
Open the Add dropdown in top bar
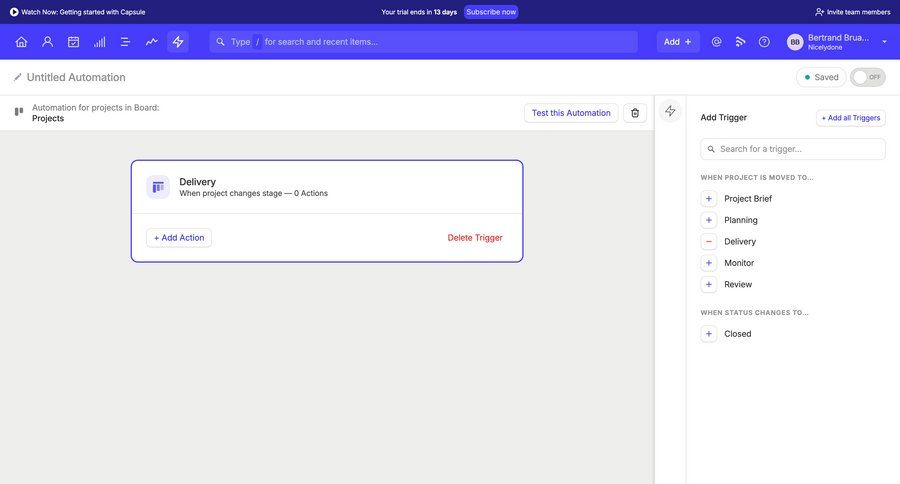coord(677,42)
